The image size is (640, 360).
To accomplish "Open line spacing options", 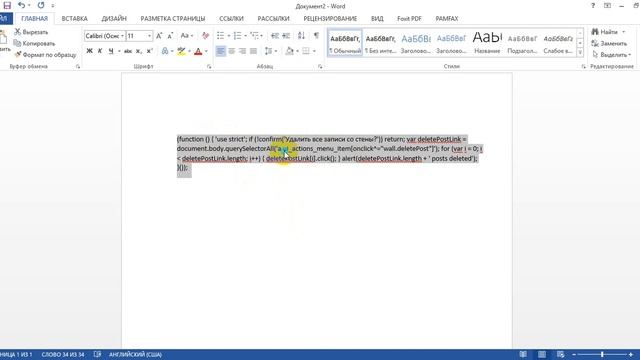I will click(269, 51).
